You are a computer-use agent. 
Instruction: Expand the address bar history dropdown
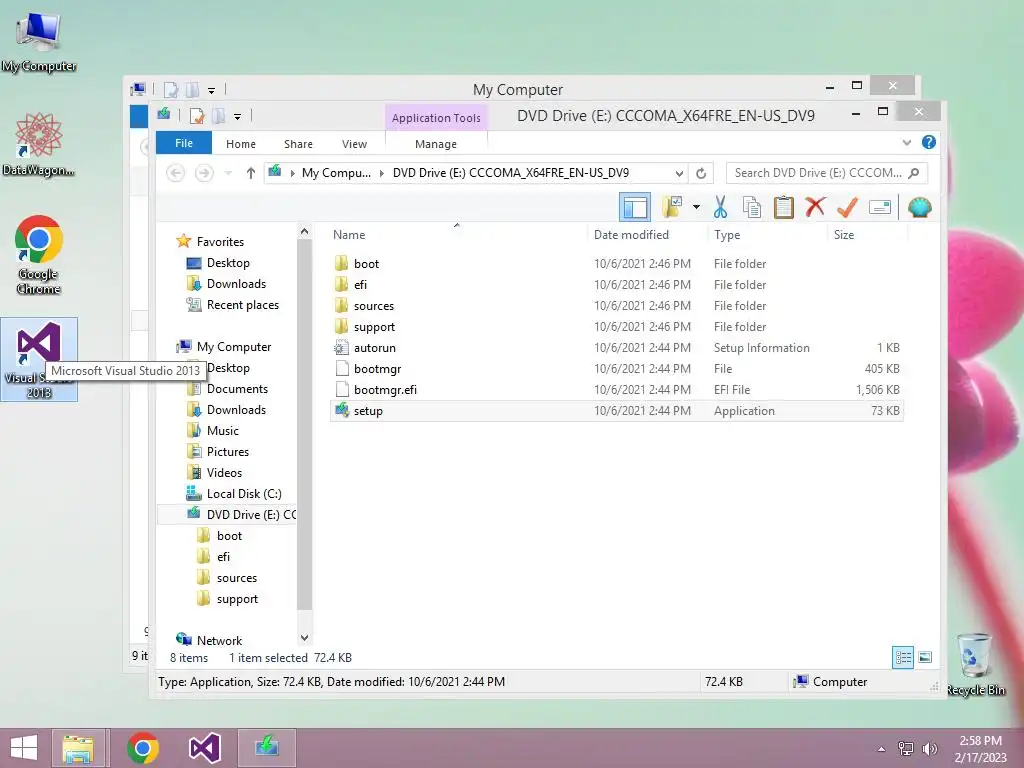click(679, 173)
